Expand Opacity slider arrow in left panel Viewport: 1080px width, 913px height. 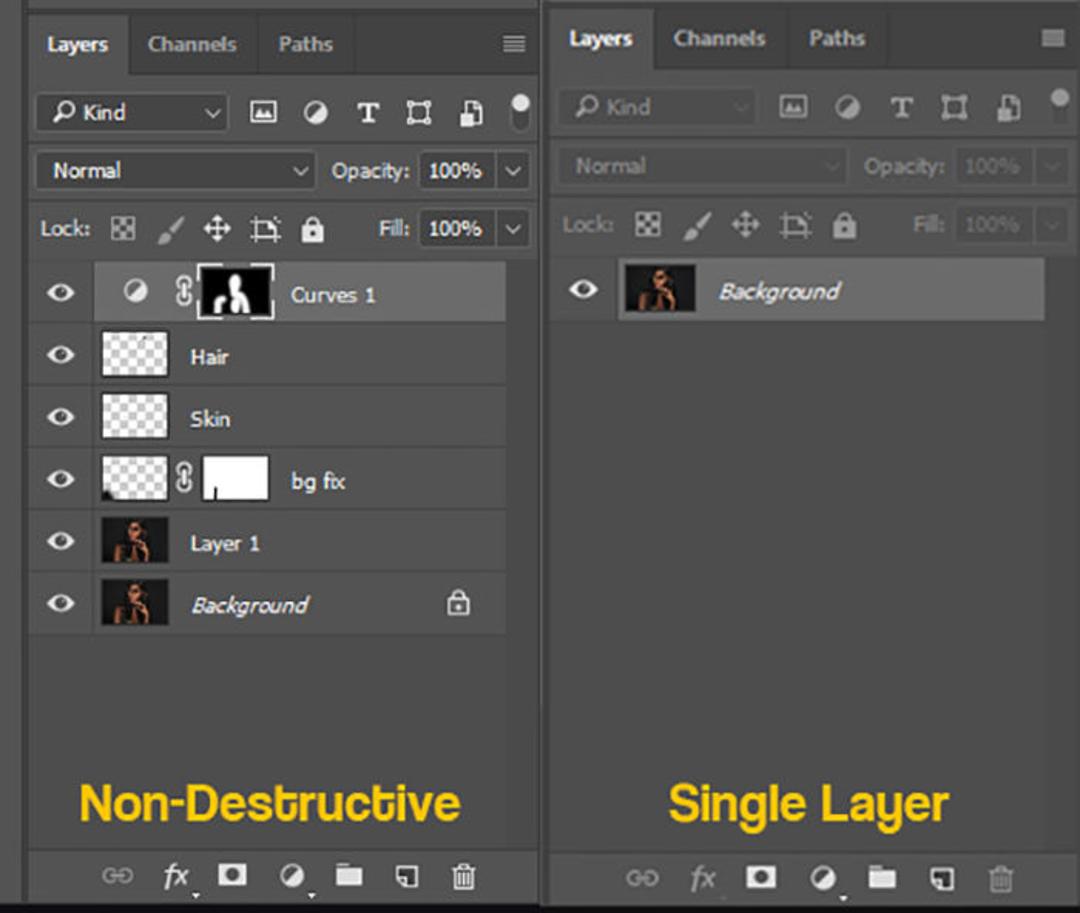tap(513, 171)
